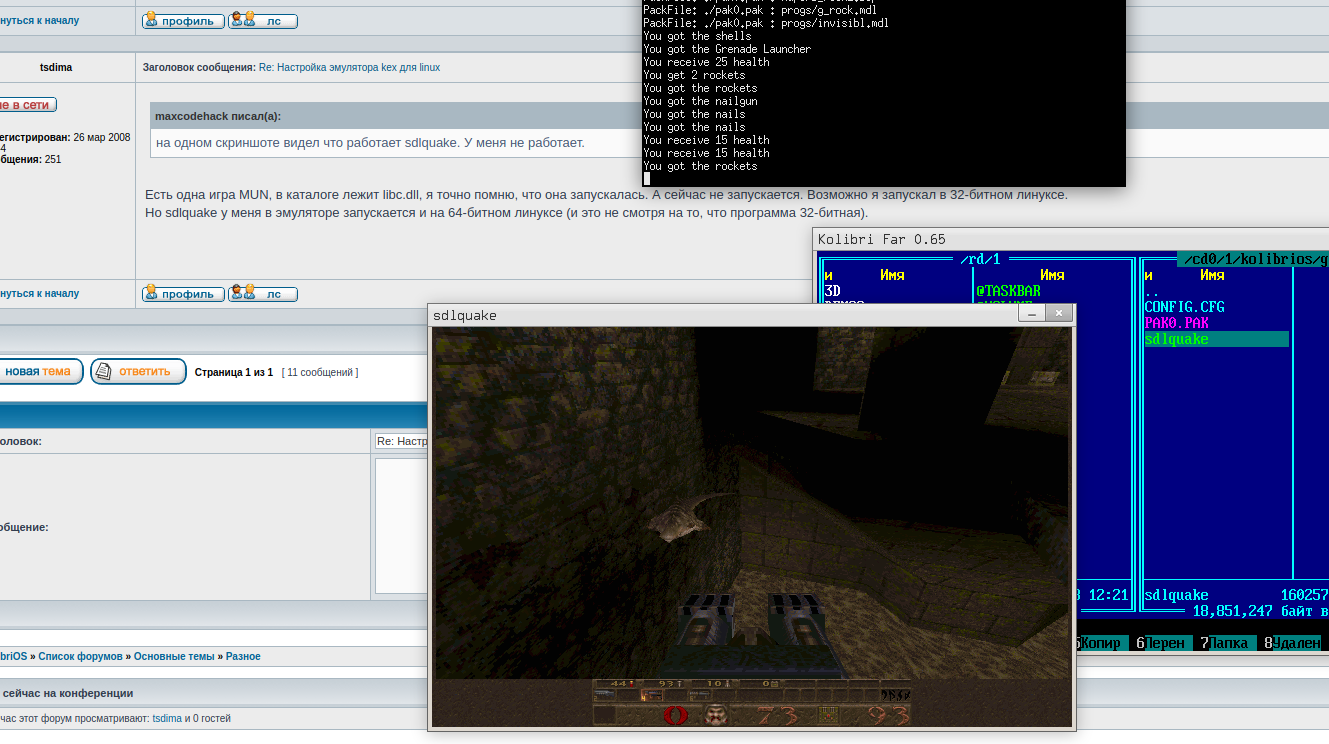Image resolution: width=1329 pixels, height=744 pixels.
Task: Click the two-user icon on the лс button
Action: click(242, 19)
